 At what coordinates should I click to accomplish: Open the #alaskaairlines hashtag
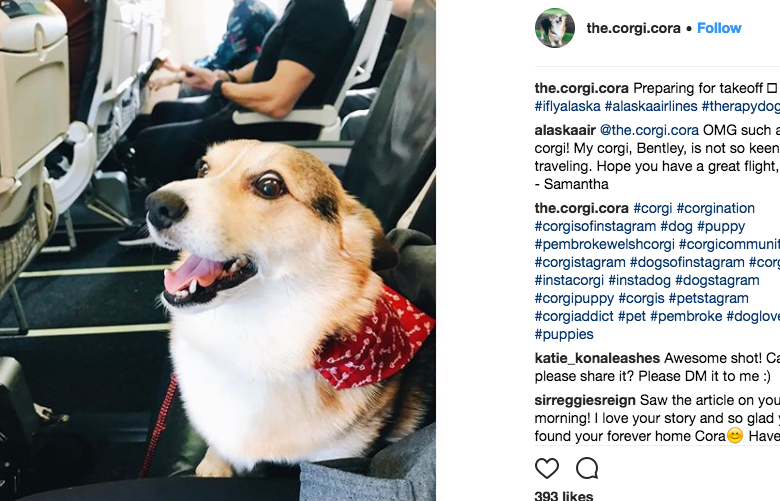click(651, 106)
